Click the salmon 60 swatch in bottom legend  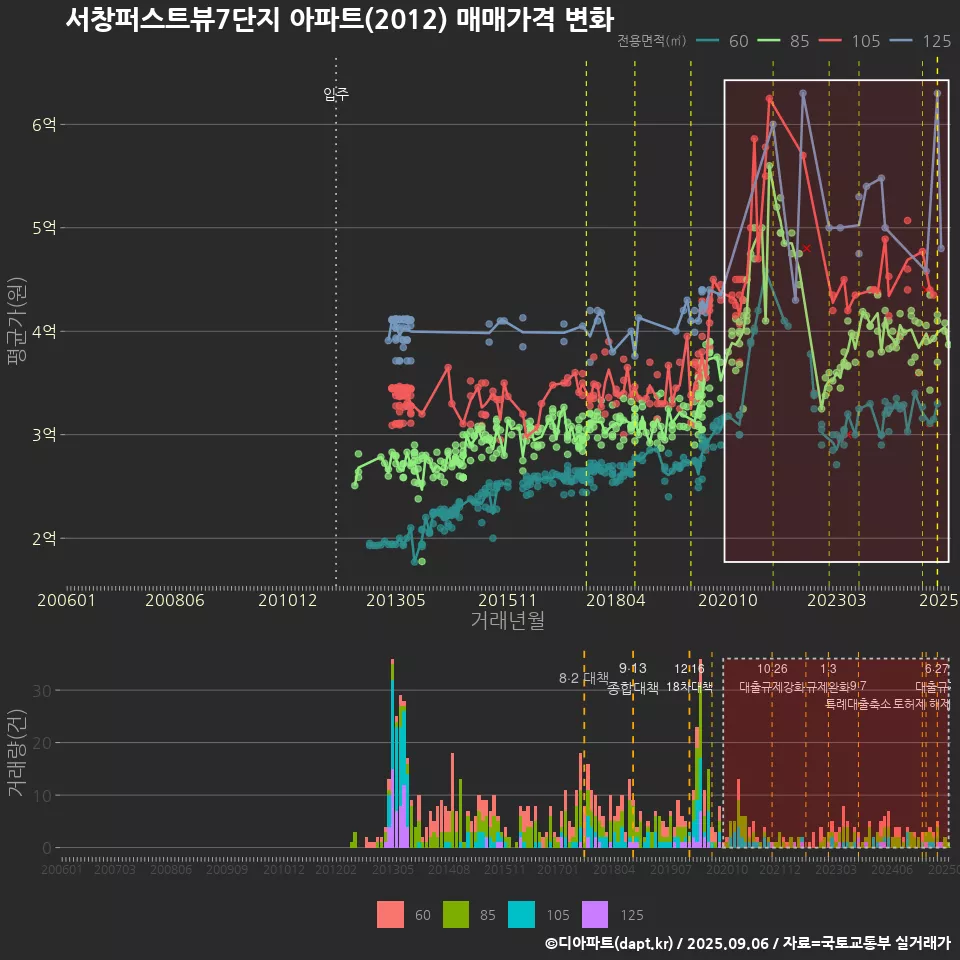tap(390, 915)
